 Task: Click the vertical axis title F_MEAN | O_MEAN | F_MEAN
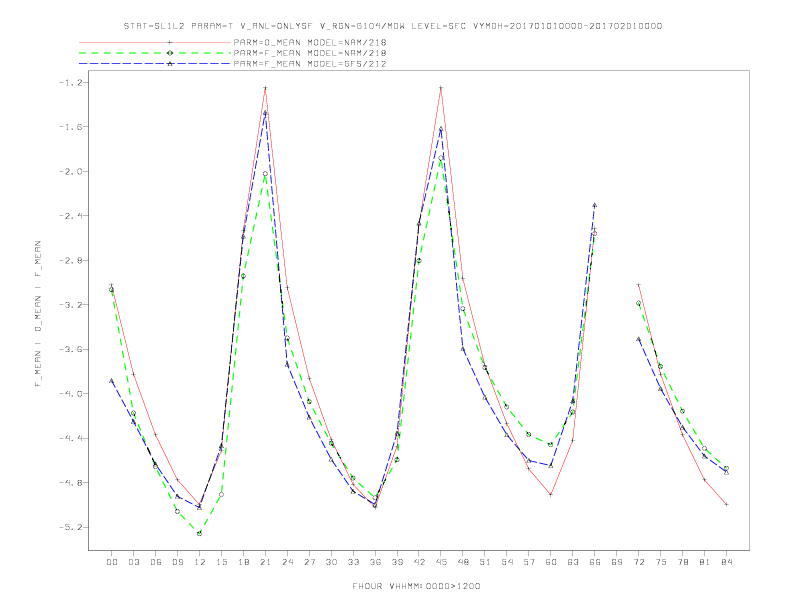coord(38,314)
